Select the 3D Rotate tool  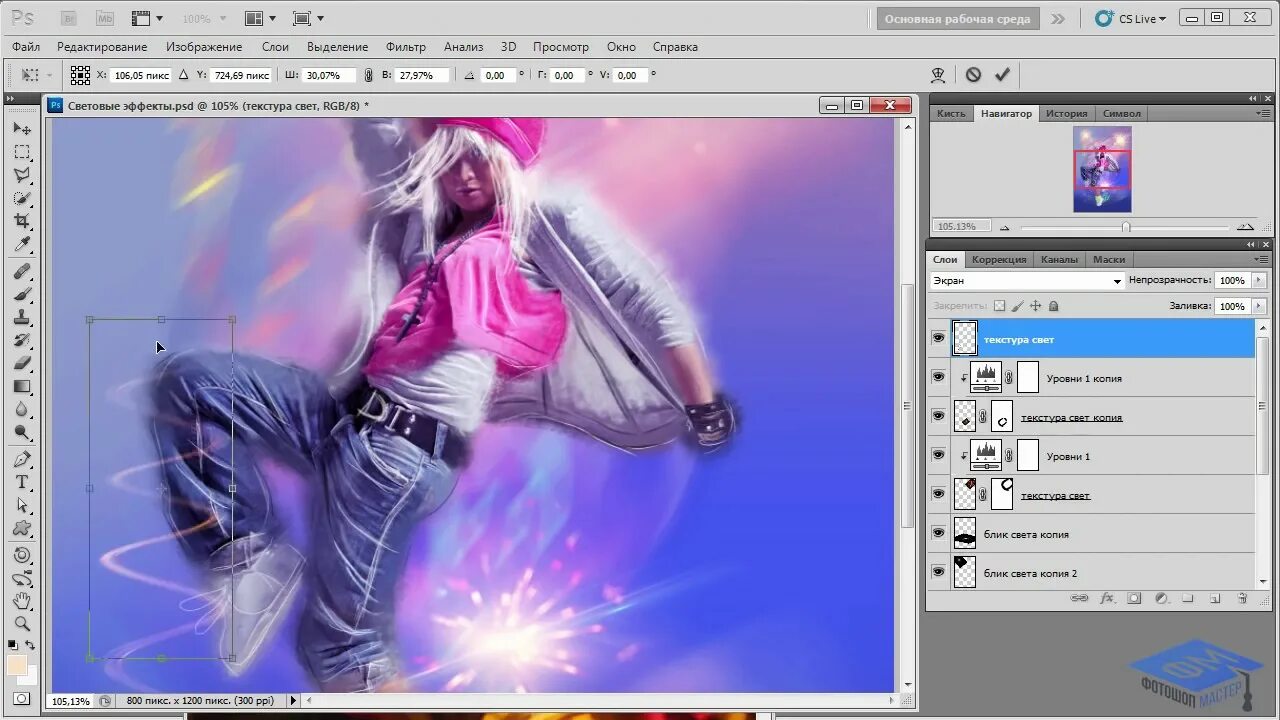tap(22, 555)
